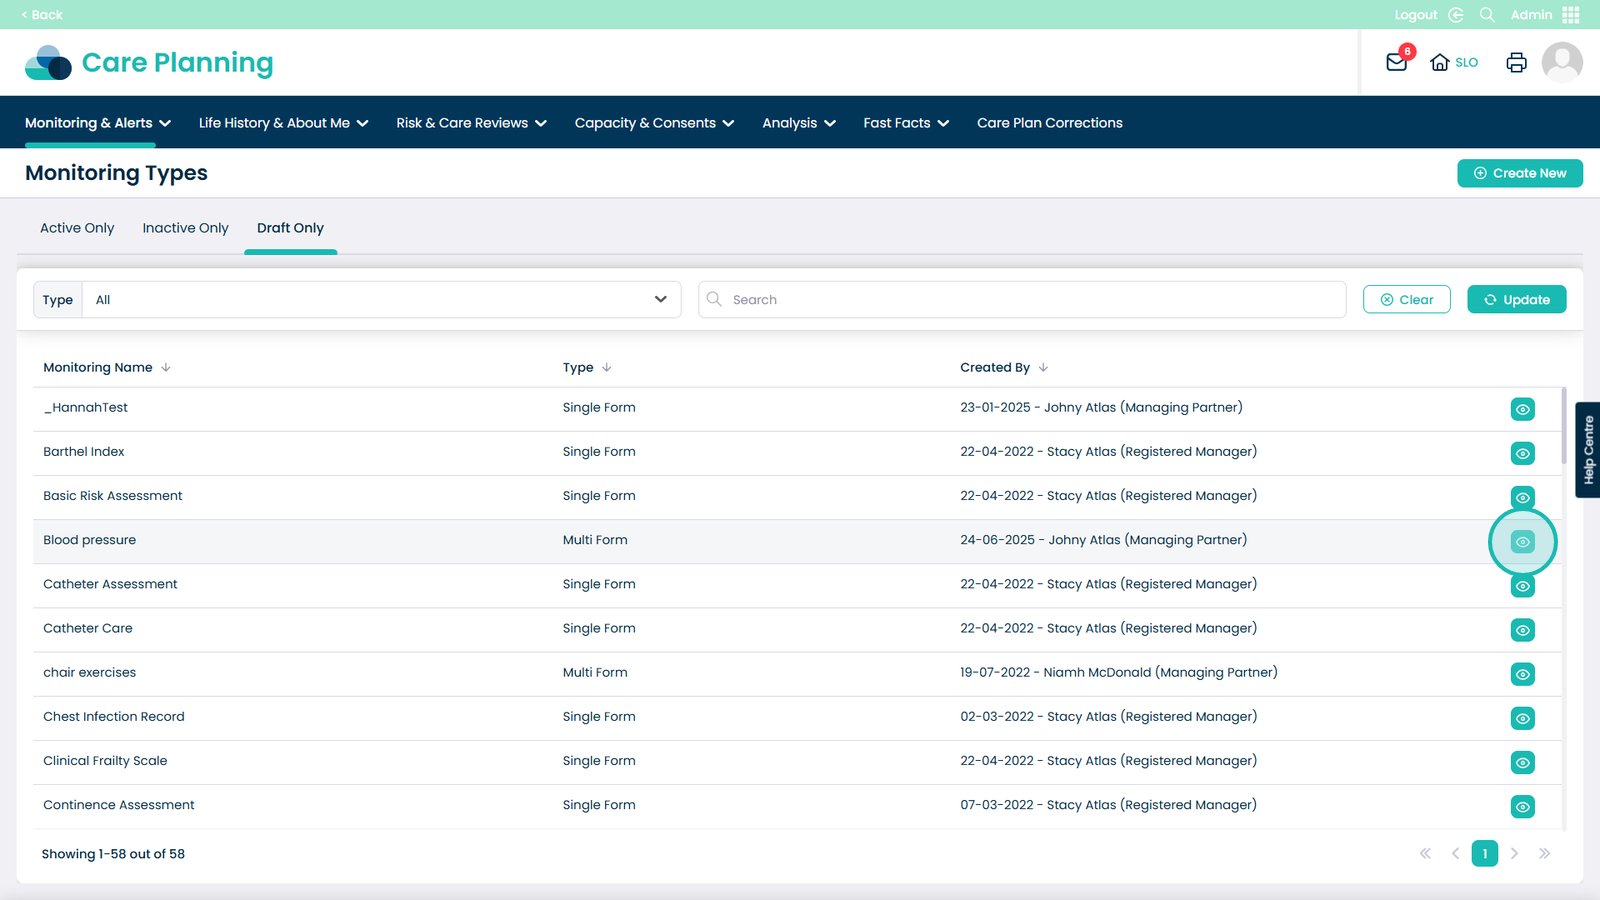View the Catheter Care eye icon
This screenshot has width=1600, height=900.
coord(1522,630)
